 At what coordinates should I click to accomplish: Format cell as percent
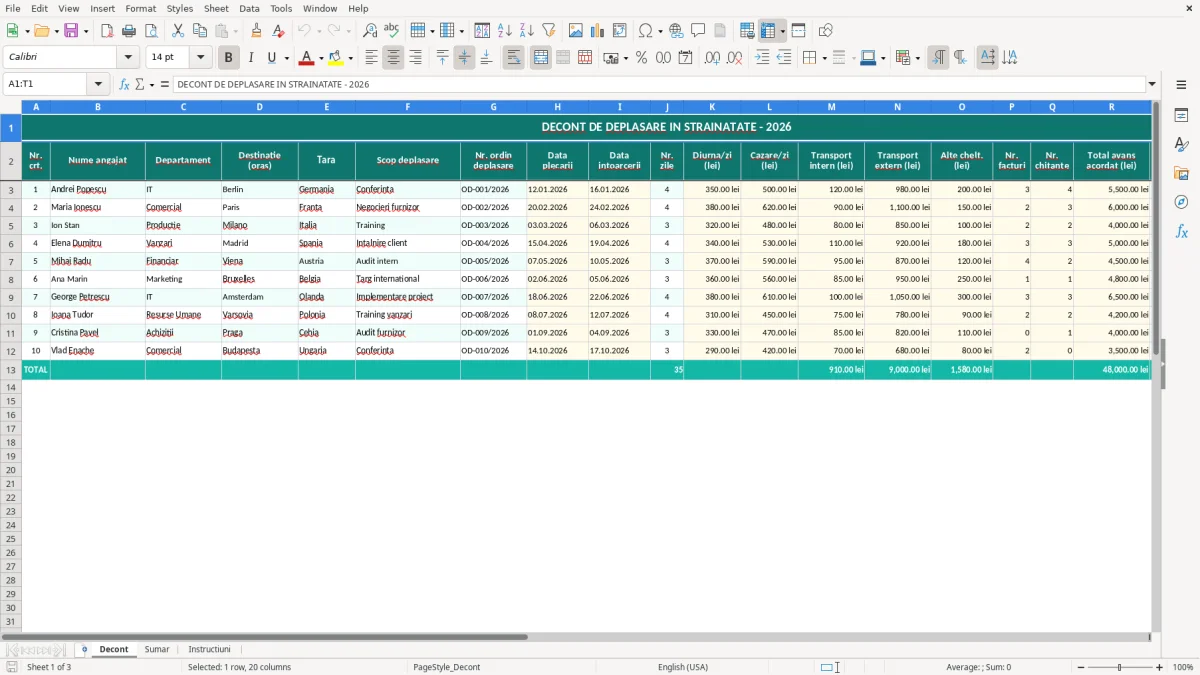(641, 58)
